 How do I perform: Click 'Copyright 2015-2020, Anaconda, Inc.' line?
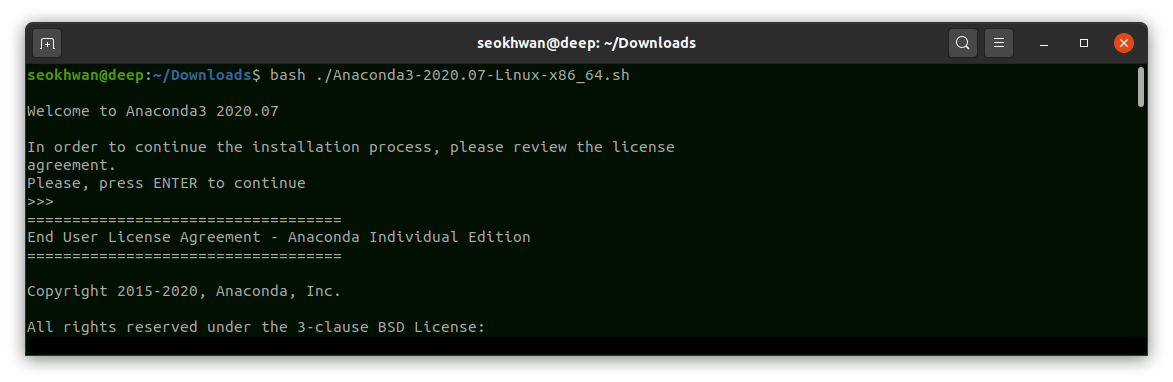[184, 291]
